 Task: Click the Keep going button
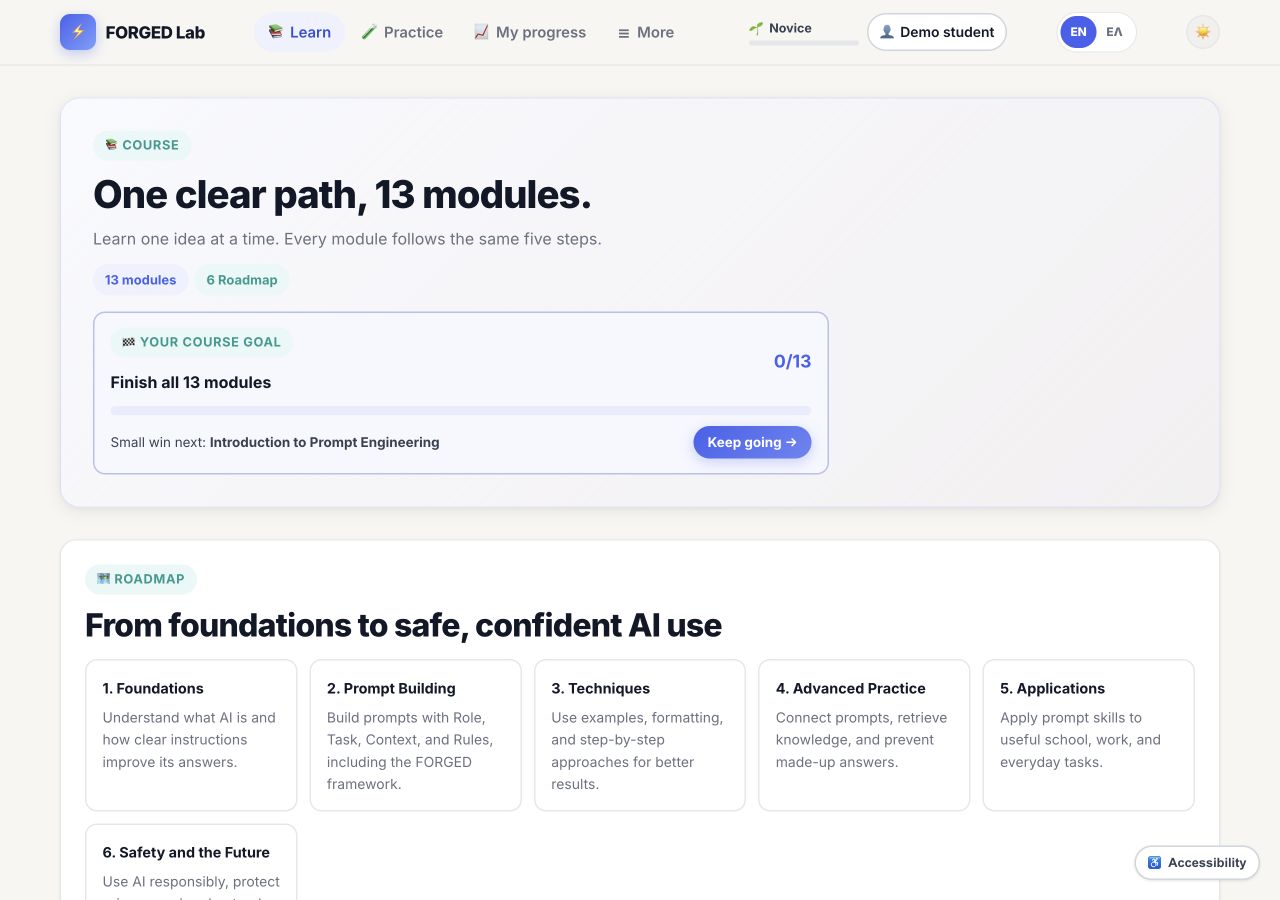752,442
